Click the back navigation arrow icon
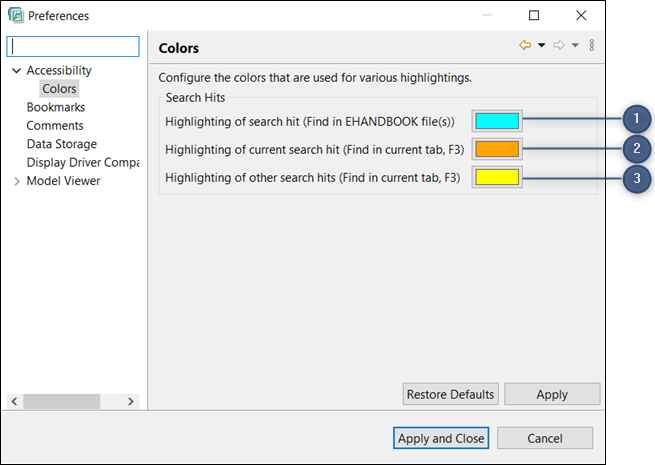 point(525,46)
